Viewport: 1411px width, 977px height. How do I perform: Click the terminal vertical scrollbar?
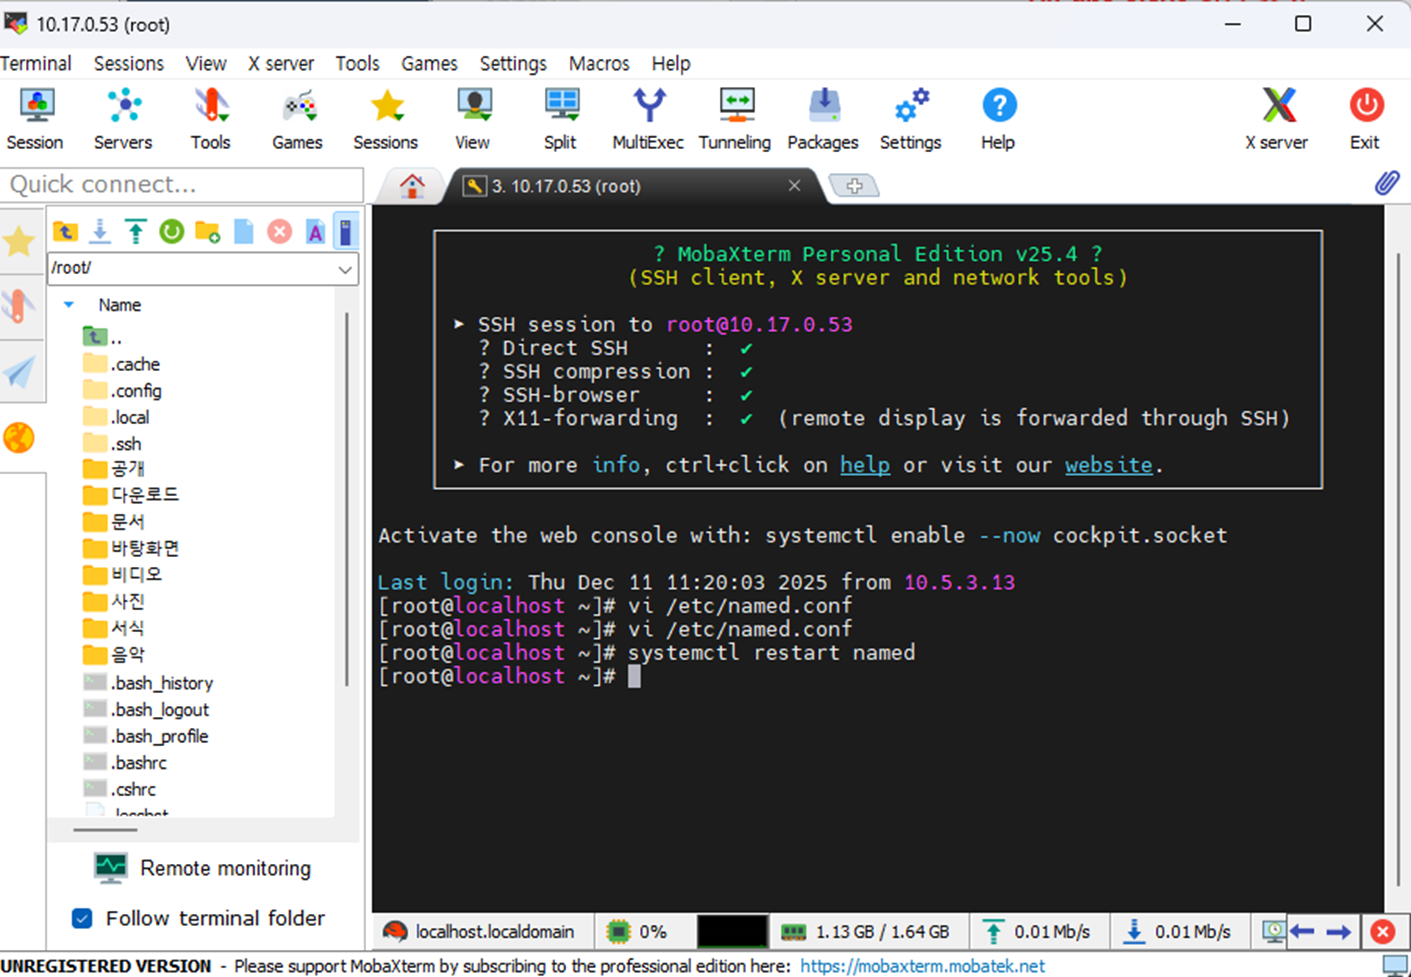[1397, 570]
